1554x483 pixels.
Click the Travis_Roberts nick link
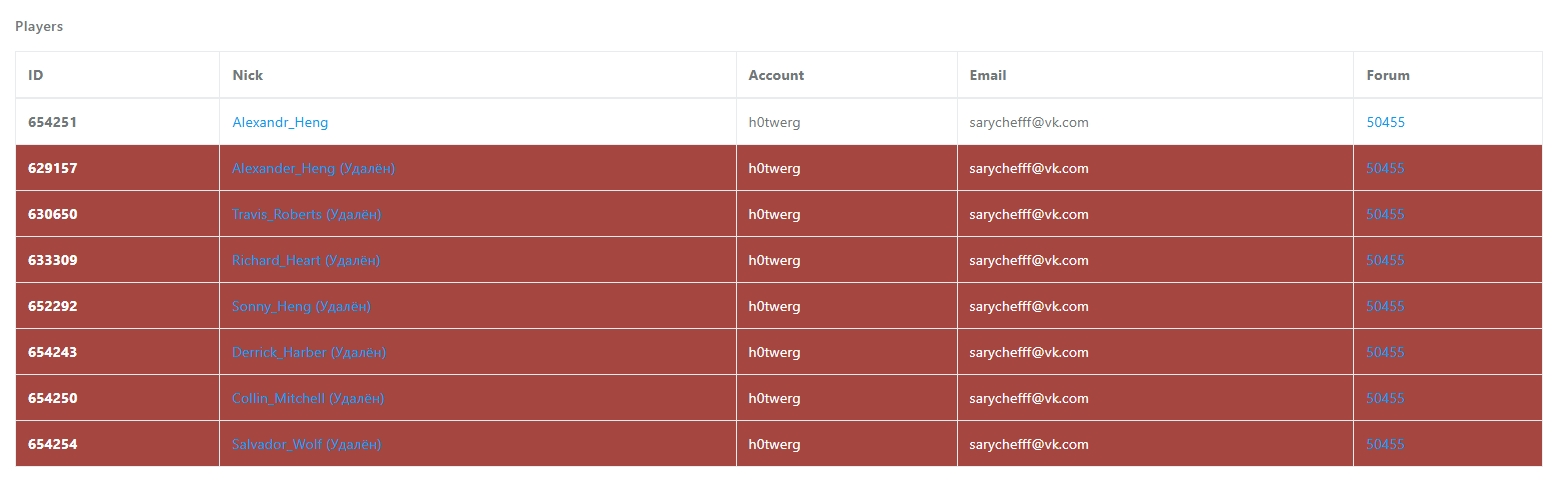[306, 214]
